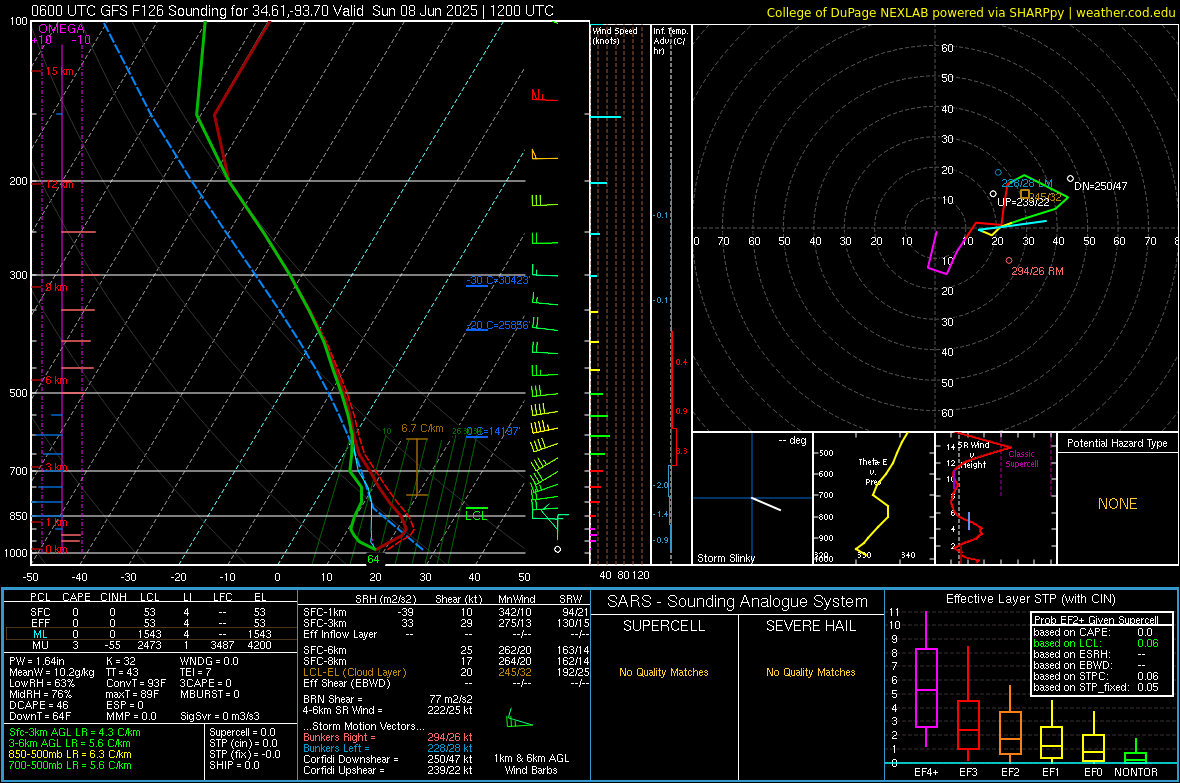Viewport: 1180px width, 783px height.
Task: Click the 'Effective Layer STP (with CIN)' title
Action: click(1030, 599)
